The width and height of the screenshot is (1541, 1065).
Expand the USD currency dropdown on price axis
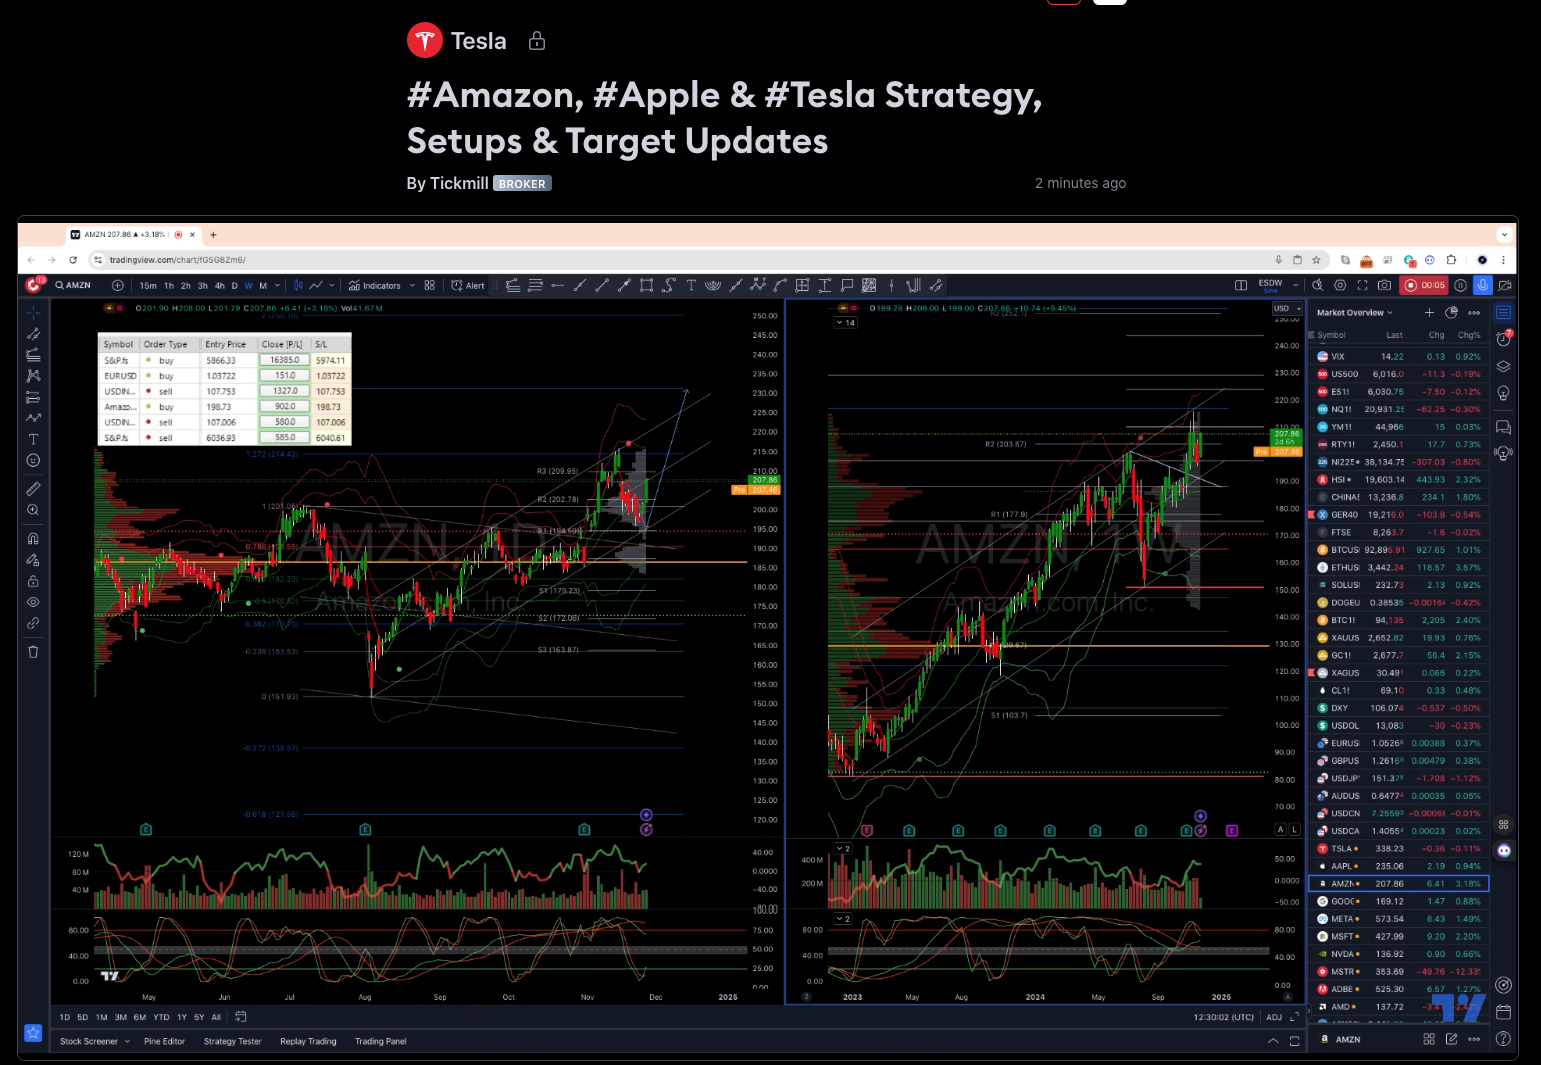click(x=1286, y=309)
